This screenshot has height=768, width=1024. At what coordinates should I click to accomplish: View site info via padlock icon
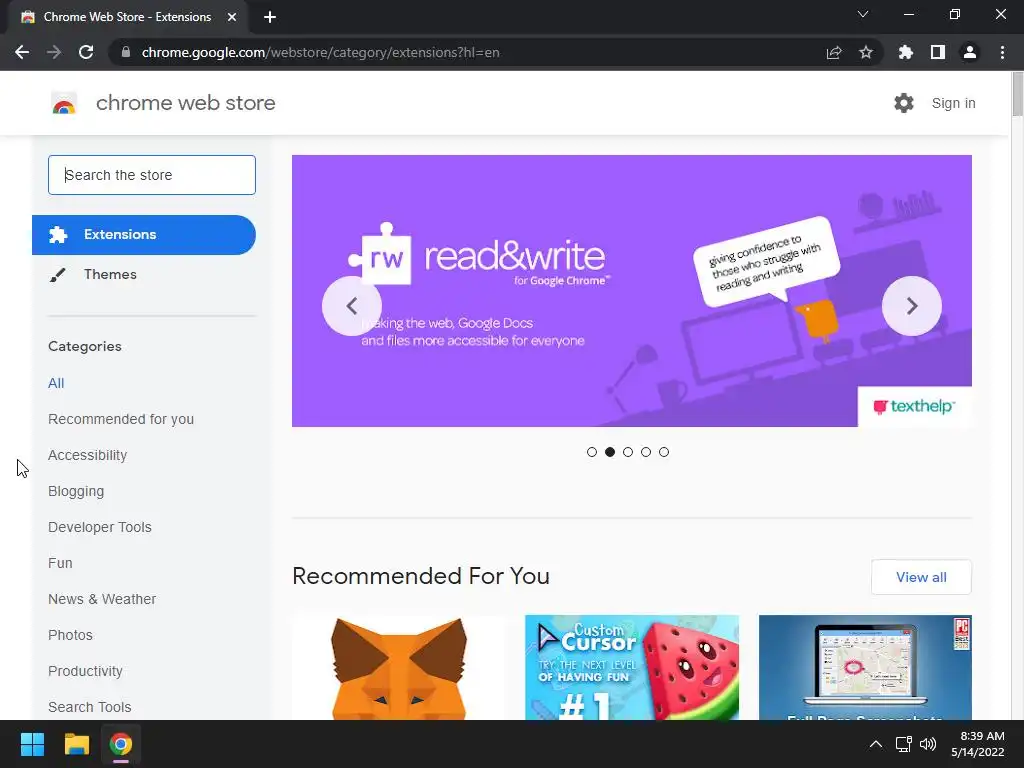(126, 52)
